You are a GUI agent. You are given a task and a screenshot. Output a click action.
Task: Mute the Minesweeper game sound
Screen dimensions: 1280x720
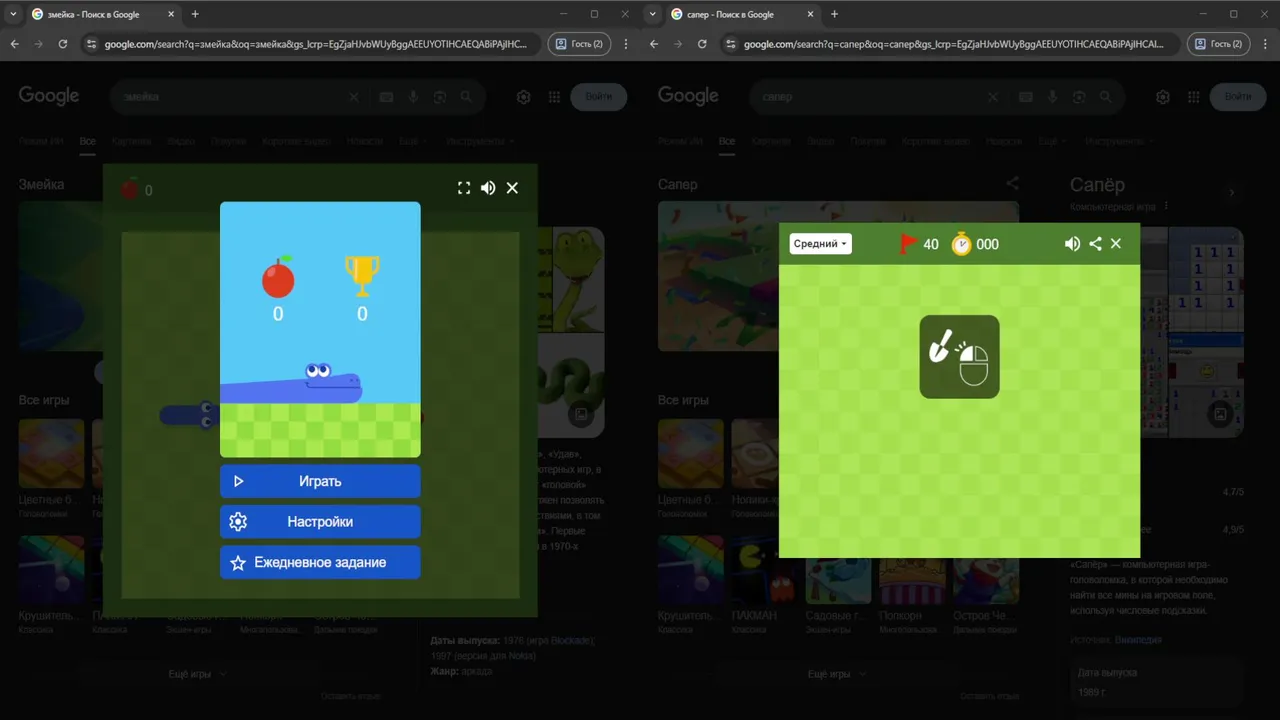click(1072, 244)
